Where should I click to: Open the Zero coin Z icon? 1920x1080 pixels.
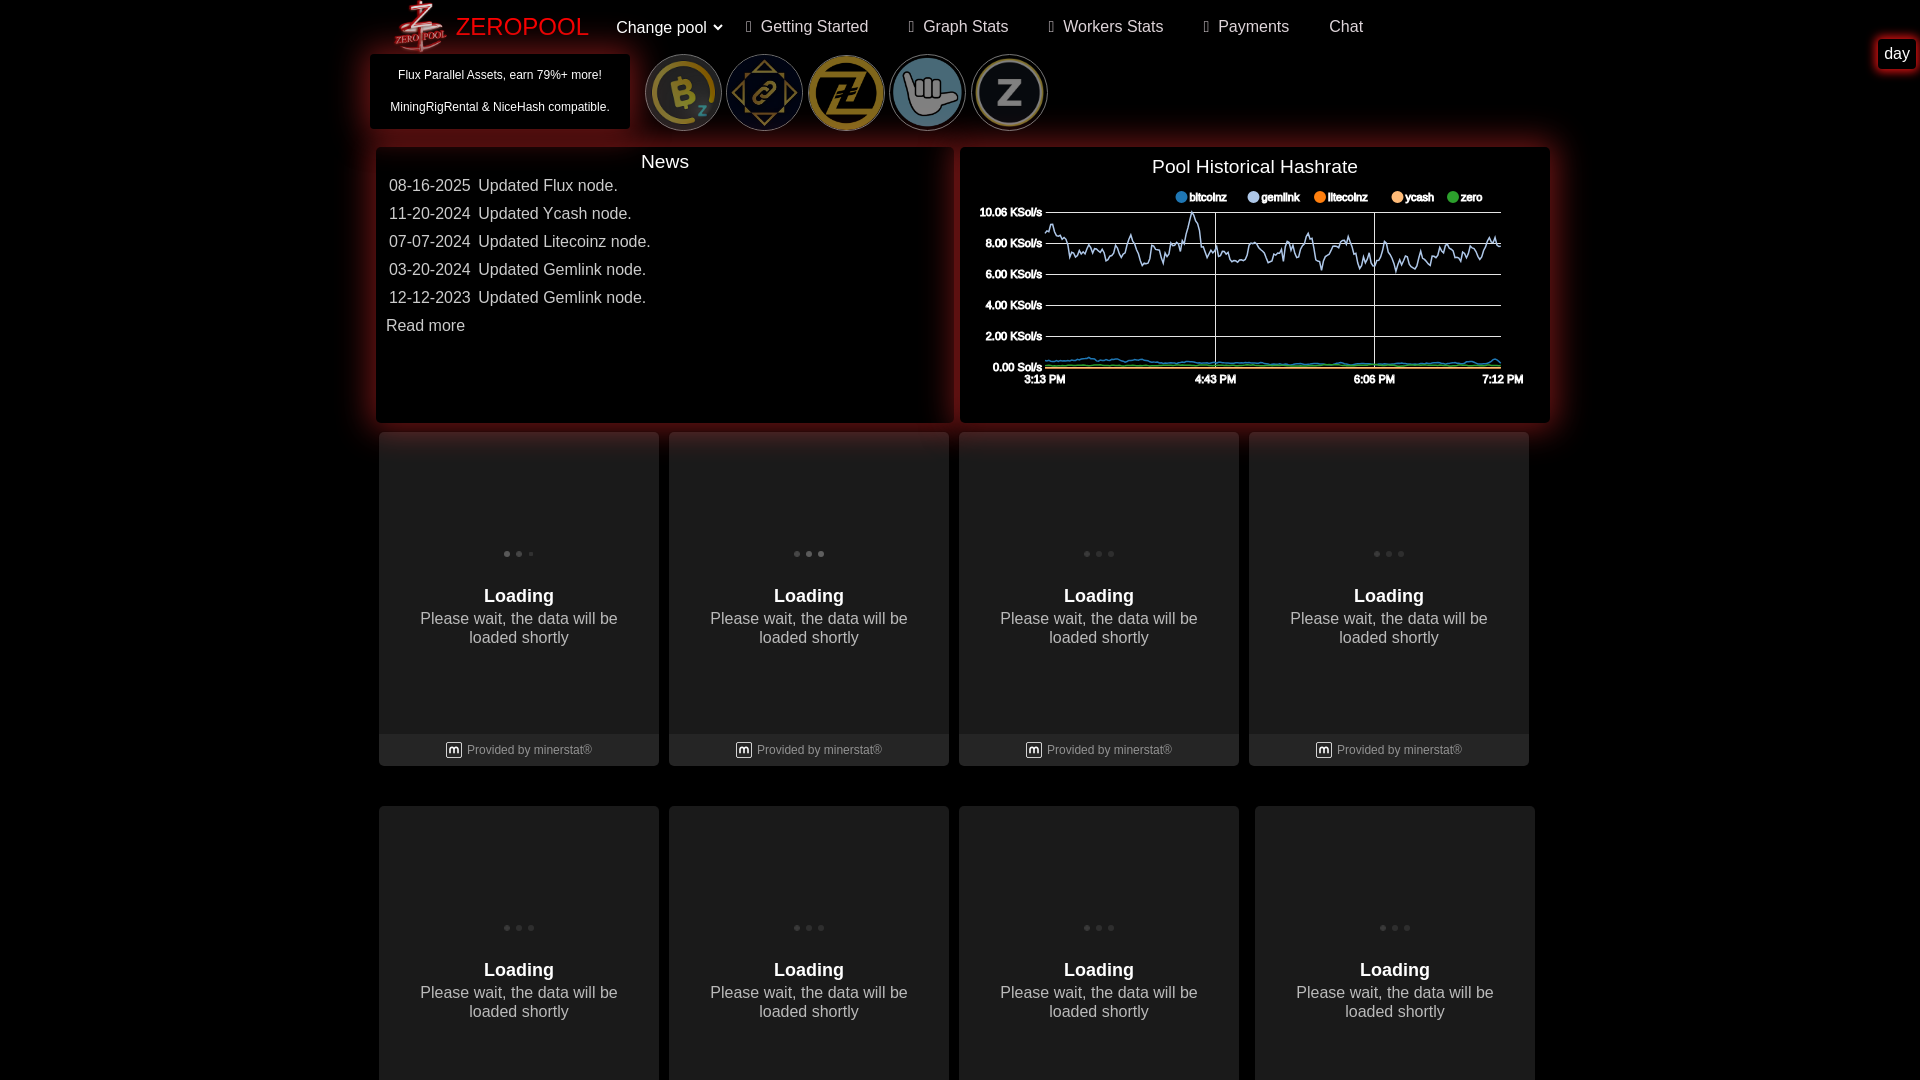pos(1009,92)
